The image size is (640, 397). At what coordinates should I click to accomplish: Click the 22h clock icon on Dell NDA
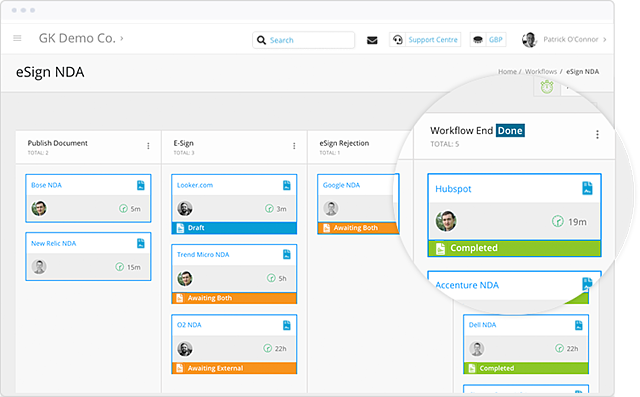click(559, 348)
